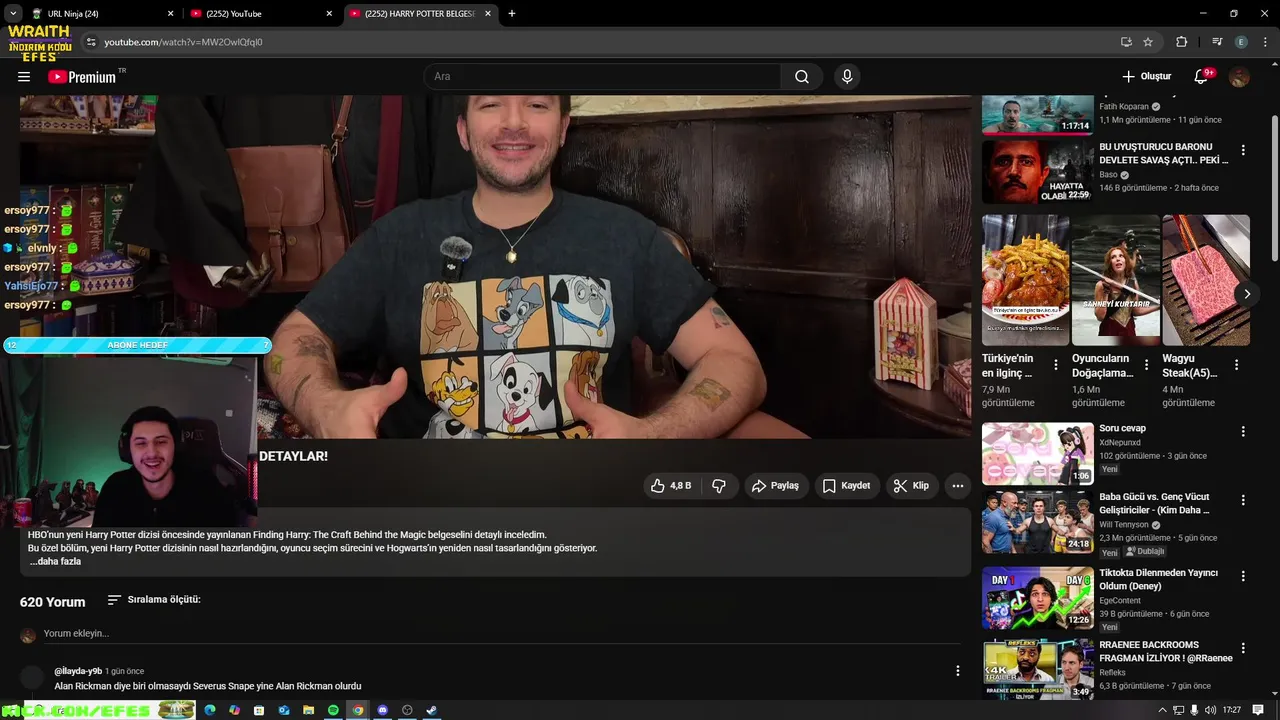1280x720 pixels.
Task: Click the Kaydet save button
Action: 846,486
